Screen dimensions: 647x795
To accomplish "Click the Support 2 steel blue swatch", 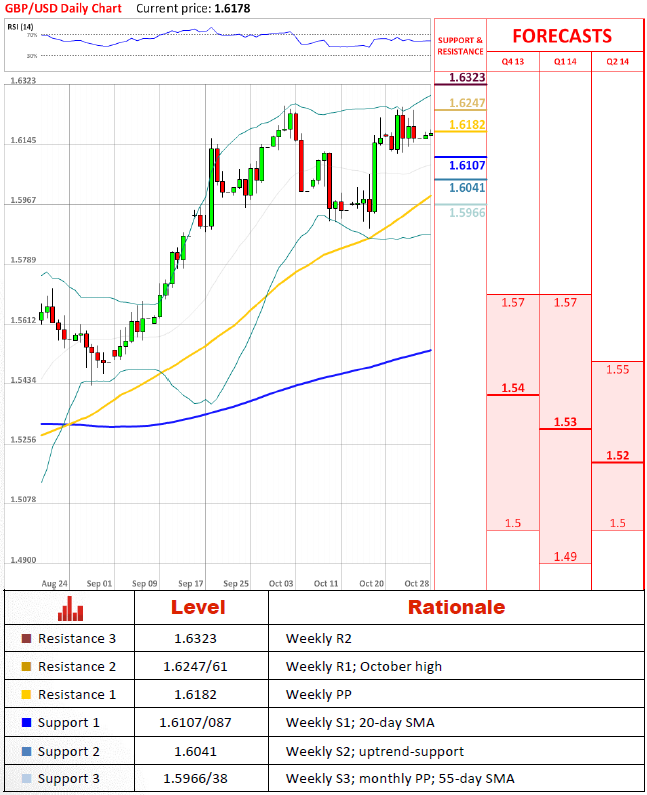I will tap(26, 751).
